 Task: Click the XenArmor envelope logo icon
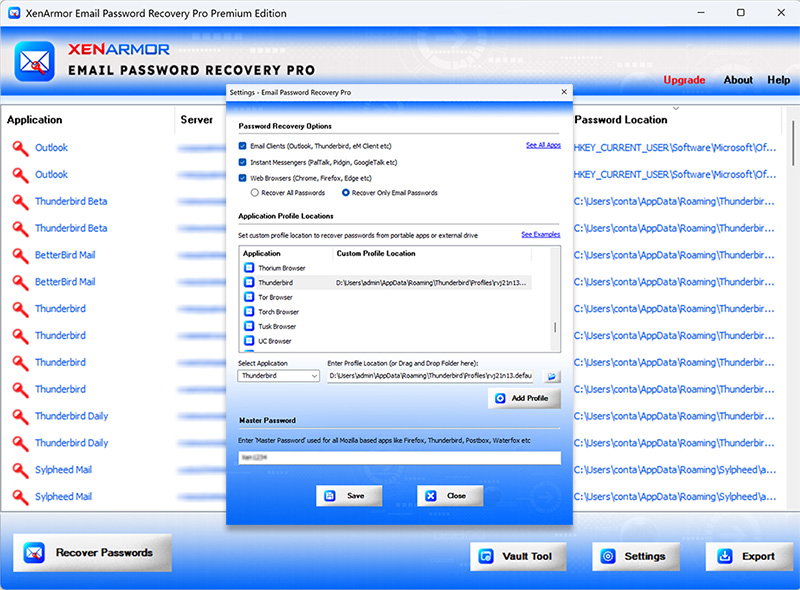click(x=35, y=62)
